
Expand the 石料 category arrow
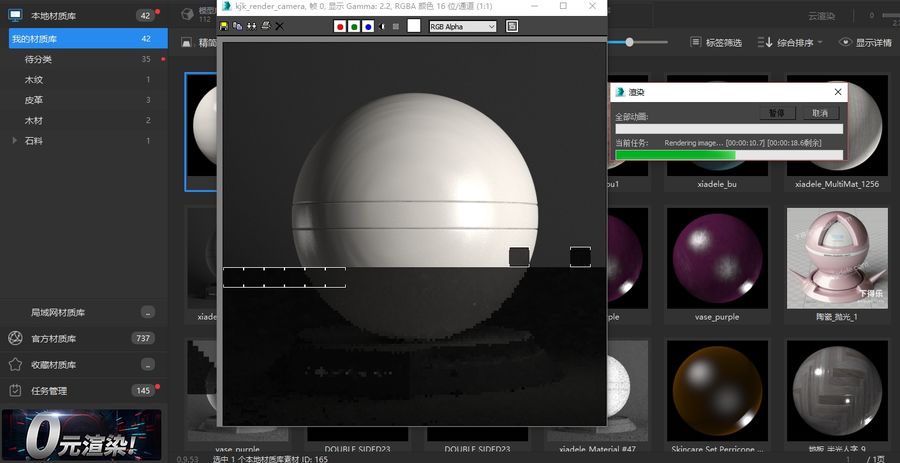point(14,141)
